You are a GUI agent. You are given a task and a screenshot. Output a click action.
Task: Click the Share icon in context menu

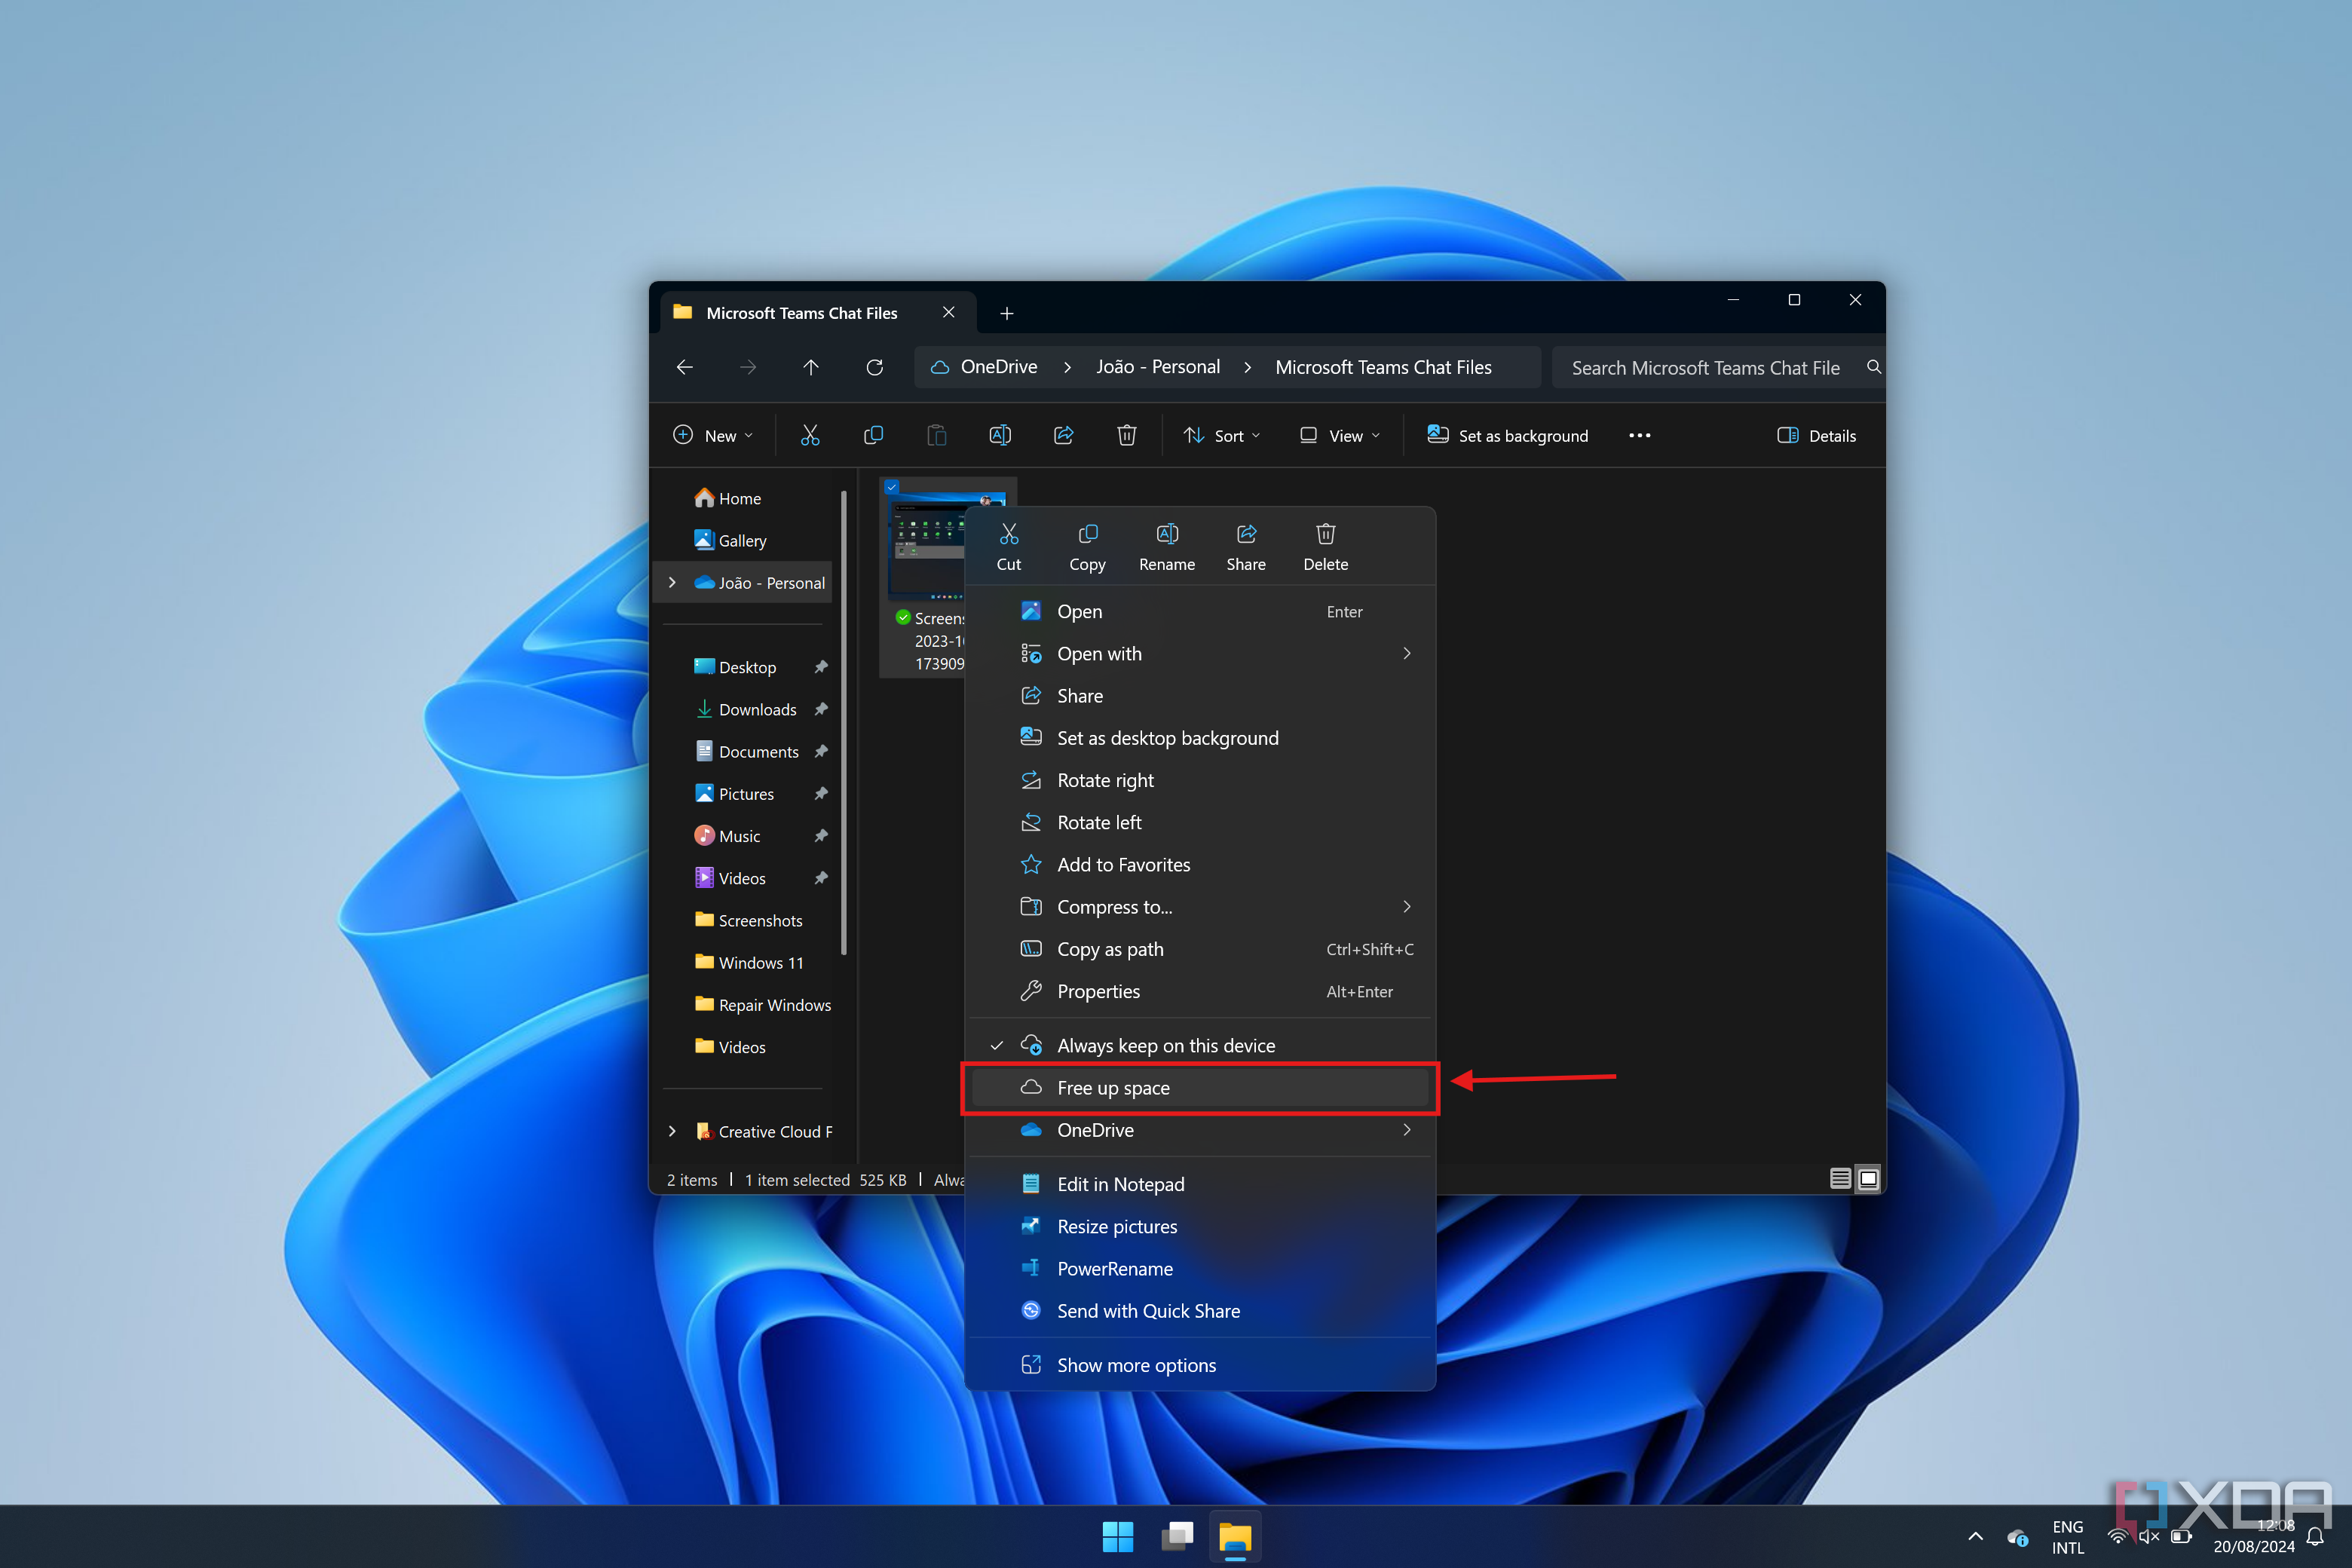(x=1246, y=546)
